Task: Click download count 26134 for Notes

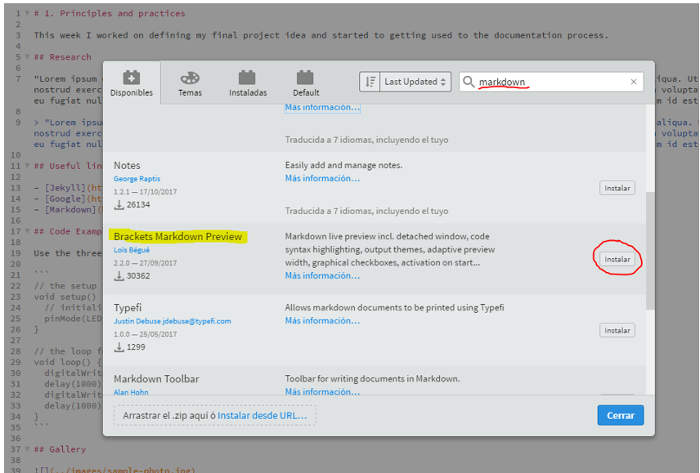Action: [x=138, y=205]
